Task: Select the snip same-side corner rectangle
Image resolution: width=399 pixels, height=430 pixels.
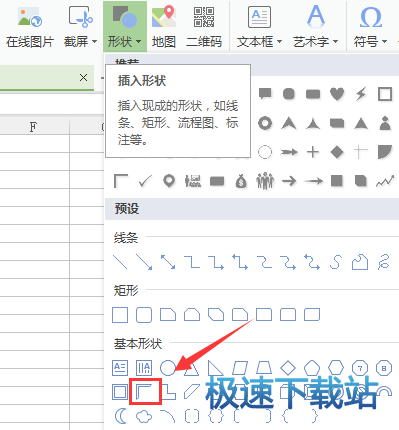Action: pos(192,315)
